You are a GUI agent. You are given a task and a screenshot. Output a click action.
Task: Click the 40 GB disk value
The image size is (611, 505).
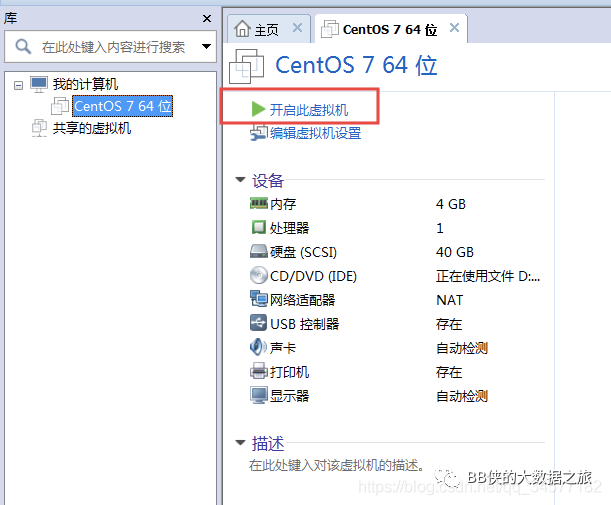pos(455,252)
